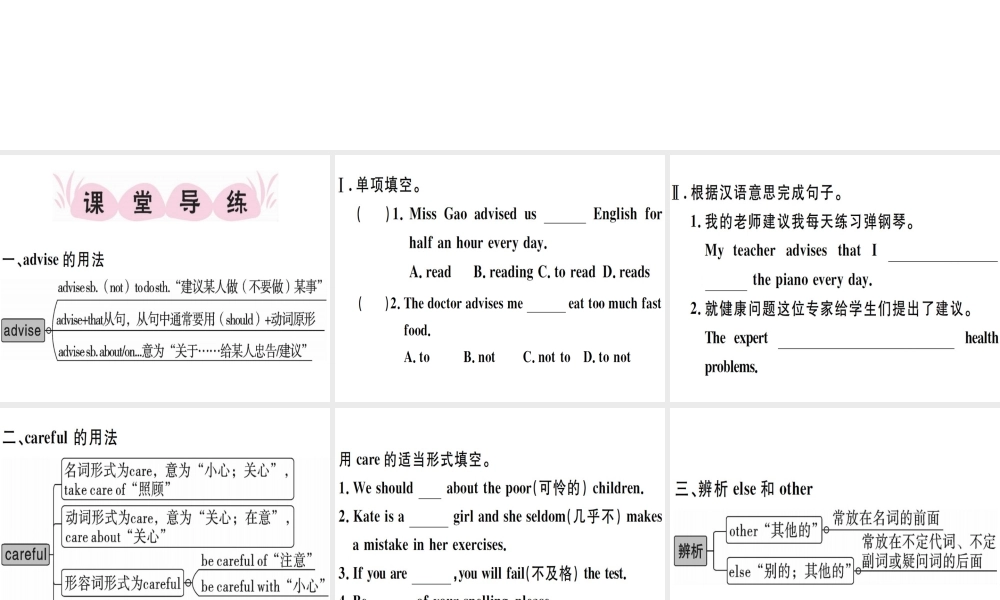1000x600 pixels.
Task: Collapse the circle after other “其他的” box
Action: [x=826, y=529]
